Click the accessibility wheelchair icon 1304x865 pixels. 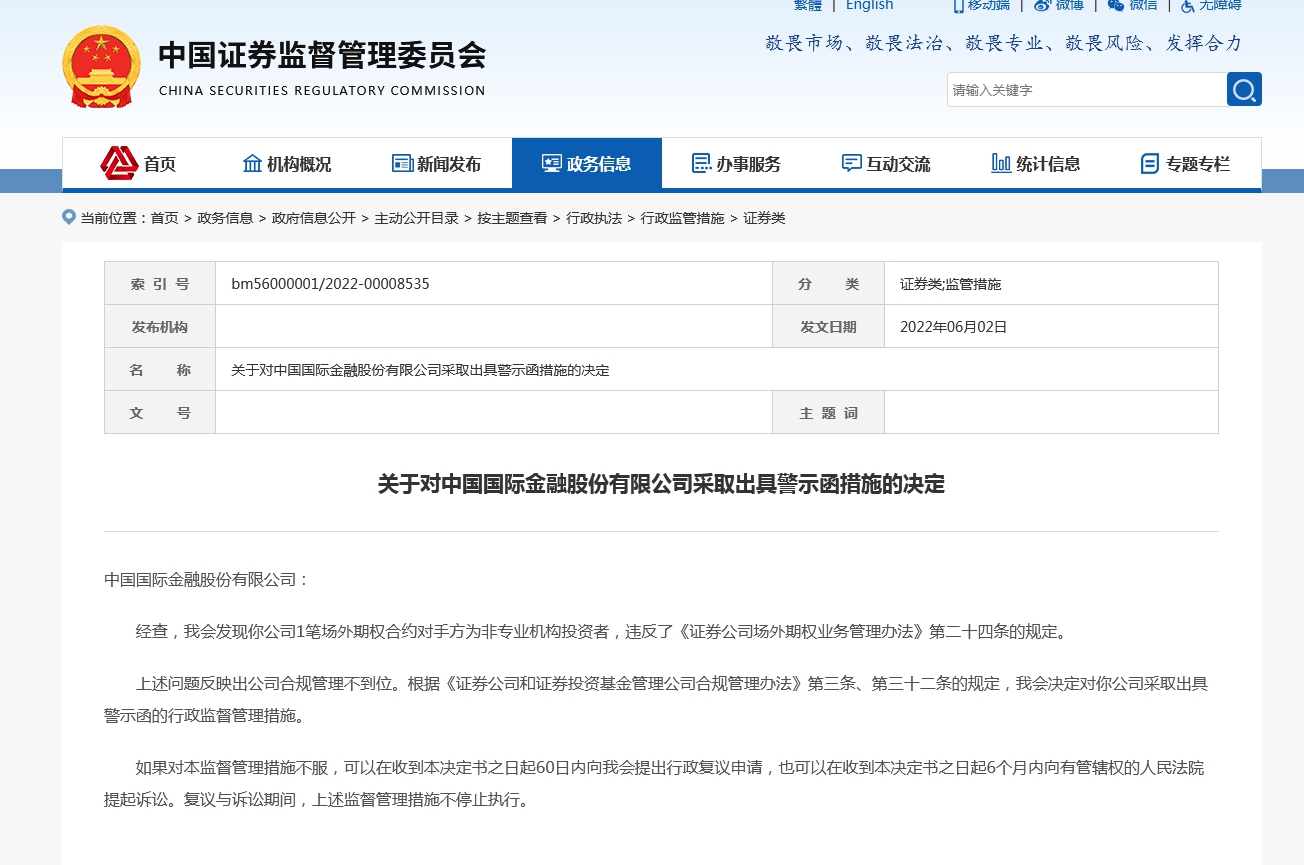click(x=1188, y=5)
